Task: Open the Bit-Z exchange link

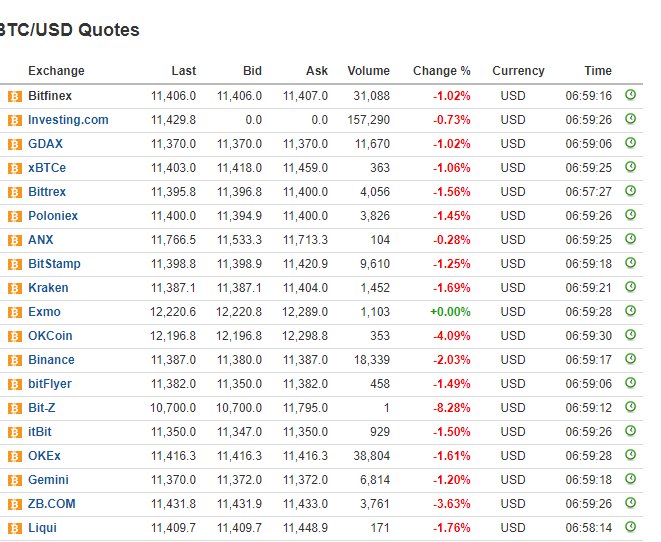Action: pyautogui.click(x=42, y=408)
